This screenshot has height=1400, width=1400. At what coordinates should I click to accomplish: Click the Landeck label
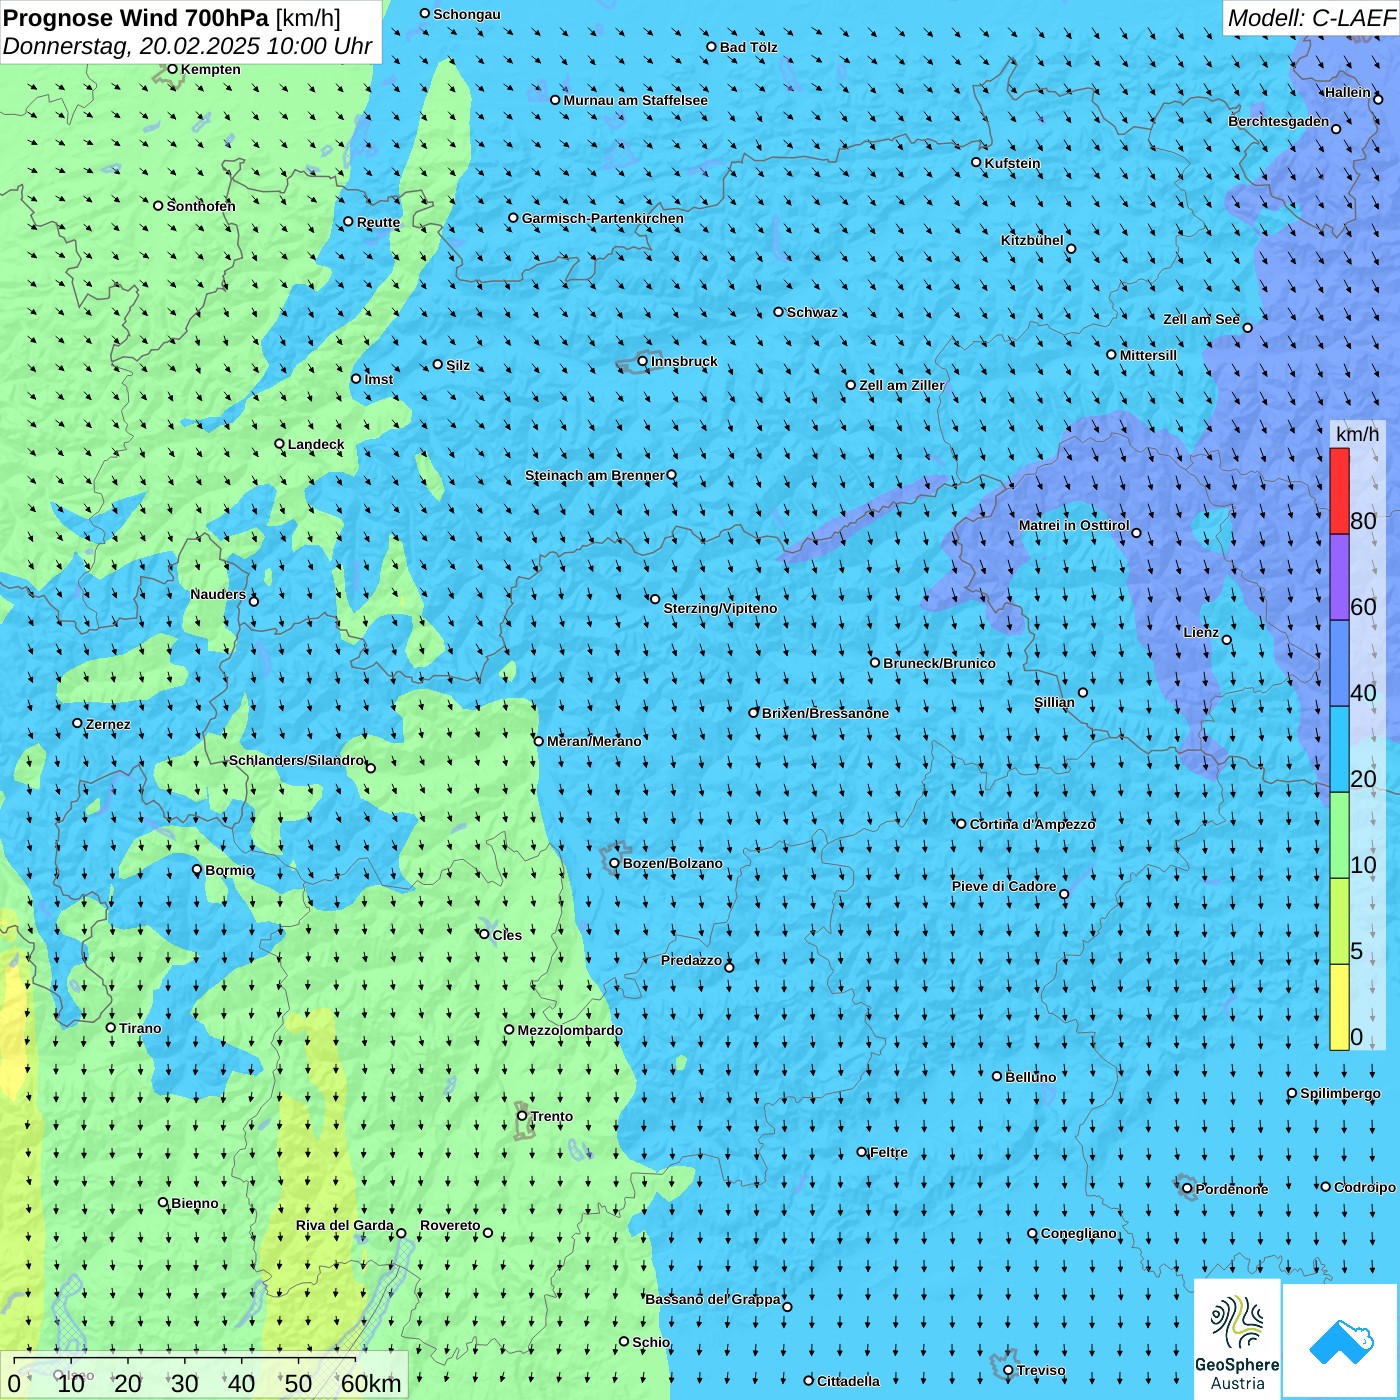coord(316,444)
